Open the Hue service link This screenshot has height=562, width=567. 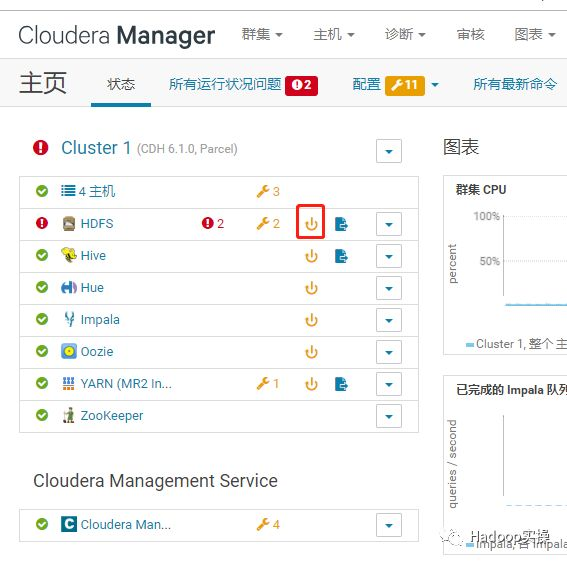(x=92, y=288)
